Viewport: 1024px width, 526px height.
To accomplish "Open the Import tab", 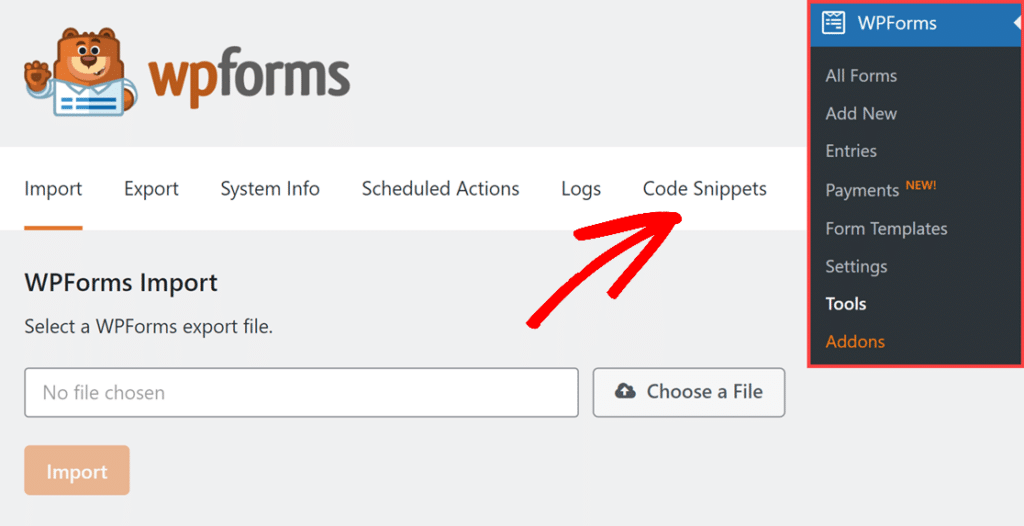I will [53, 189].
